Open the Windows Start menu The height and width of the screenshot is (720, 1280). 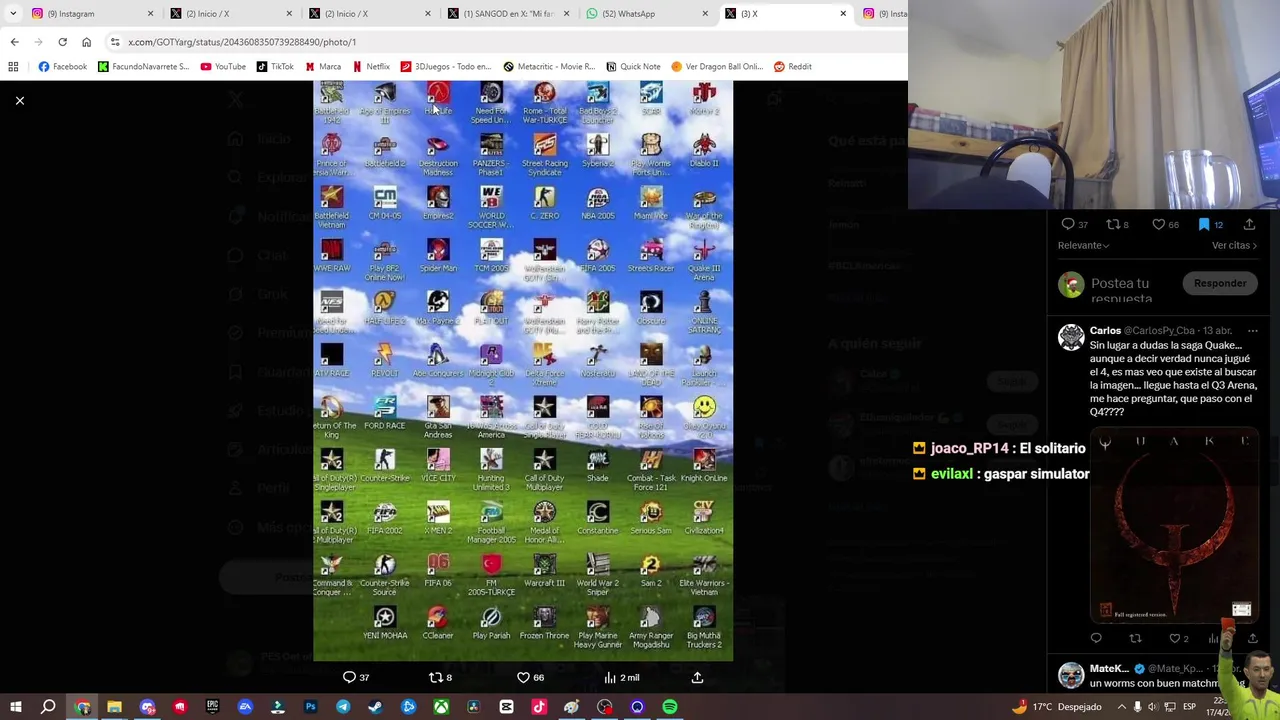[x=15, y=707]
